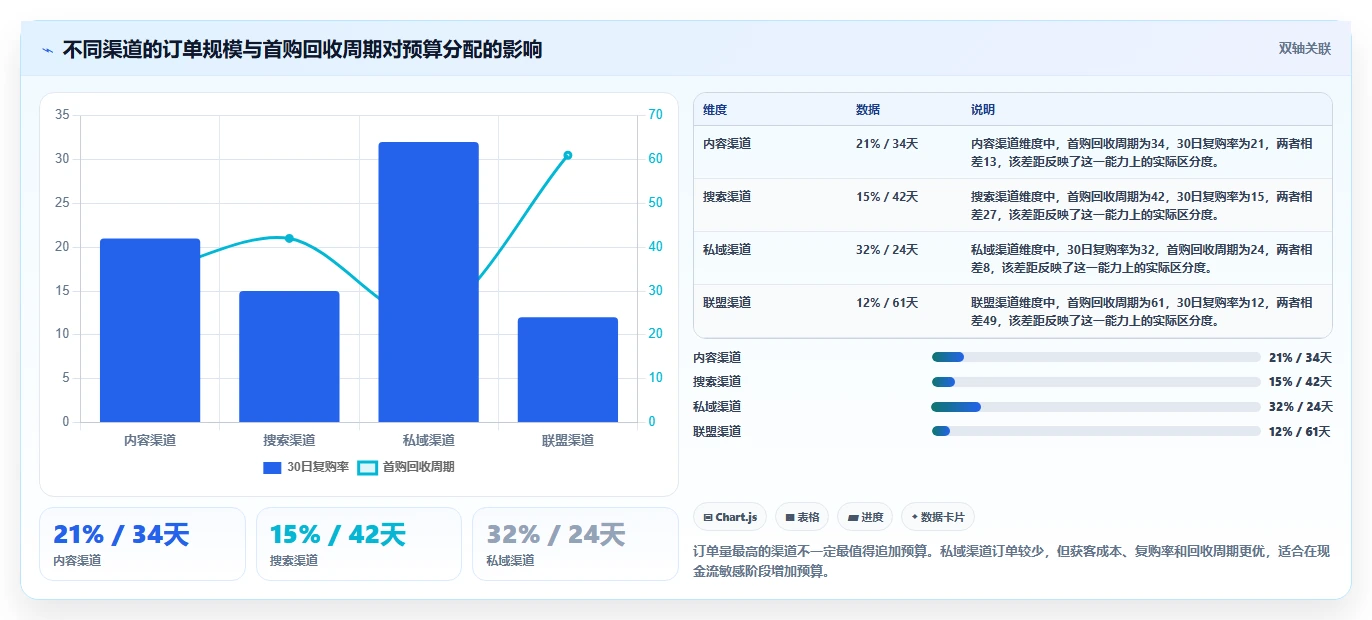Select the 搜索渠道 bar in the chart
This screenshot has height=620, width=1372.
(x=289, y=356)
